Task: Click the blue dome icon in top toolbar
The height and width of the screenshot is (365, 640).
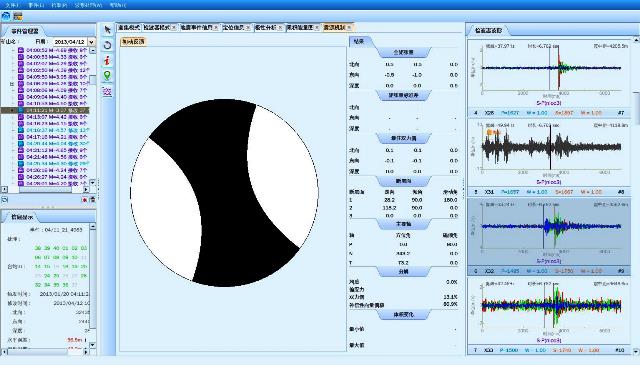Action: tap(6, 16)
